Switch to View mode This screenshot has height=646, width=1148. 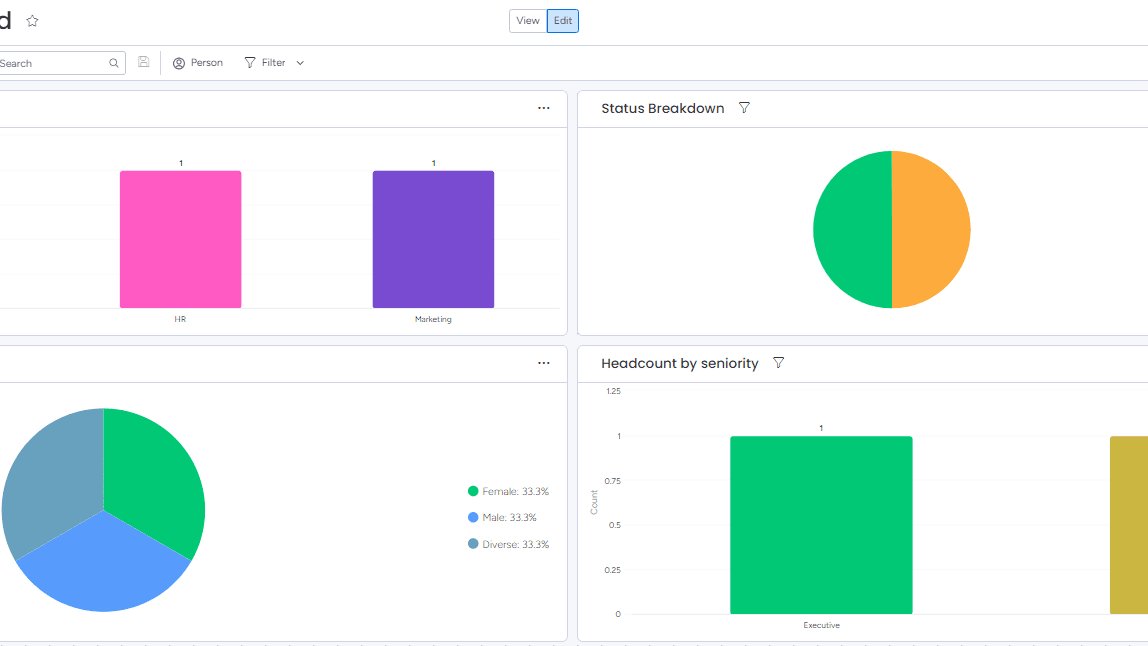(528, 21)
